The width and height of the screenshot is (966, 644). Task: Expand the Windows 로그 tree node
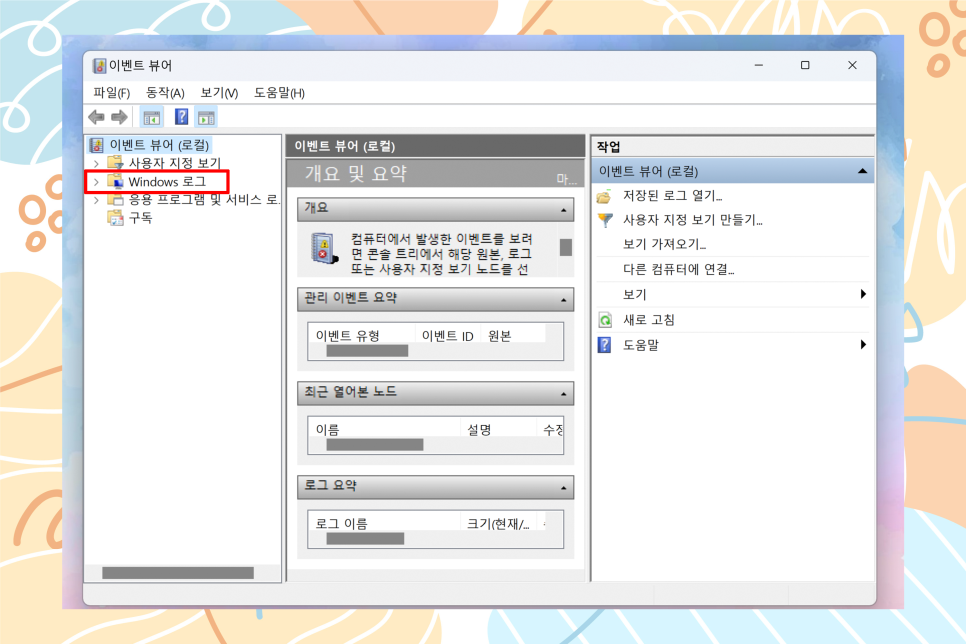click(96, 182)
